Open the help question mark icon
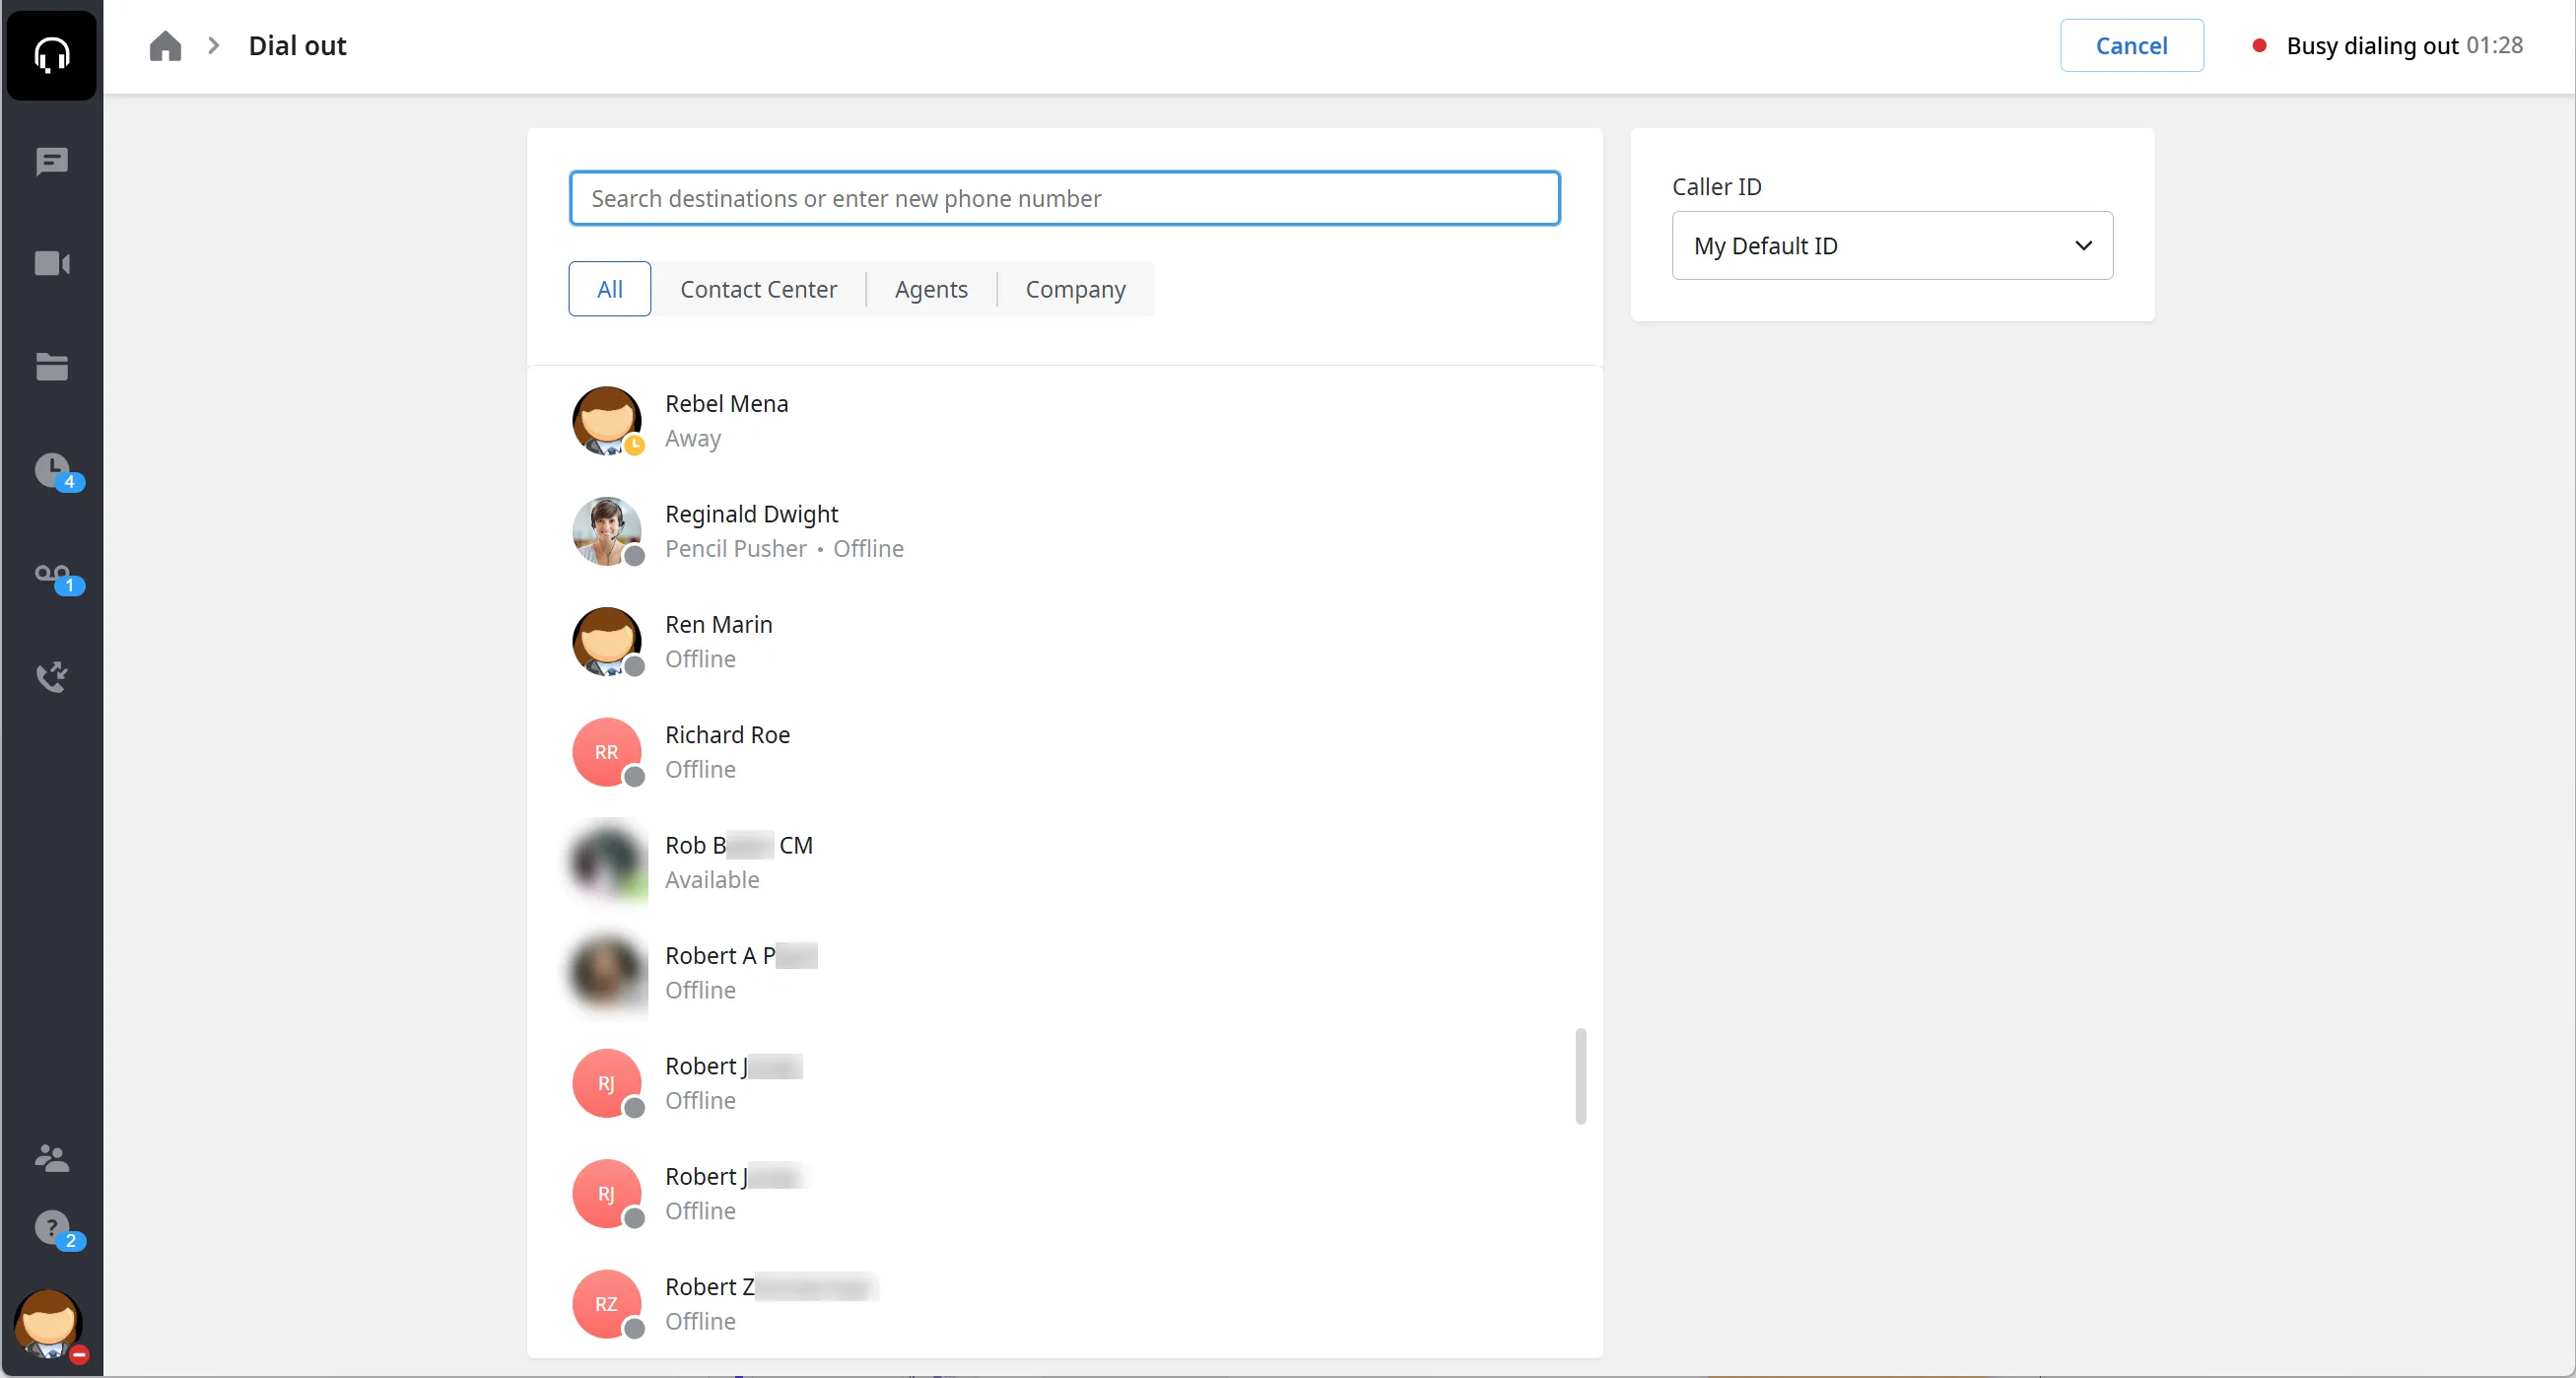Viewport: 2576px width, 1378px height. 54,1229
